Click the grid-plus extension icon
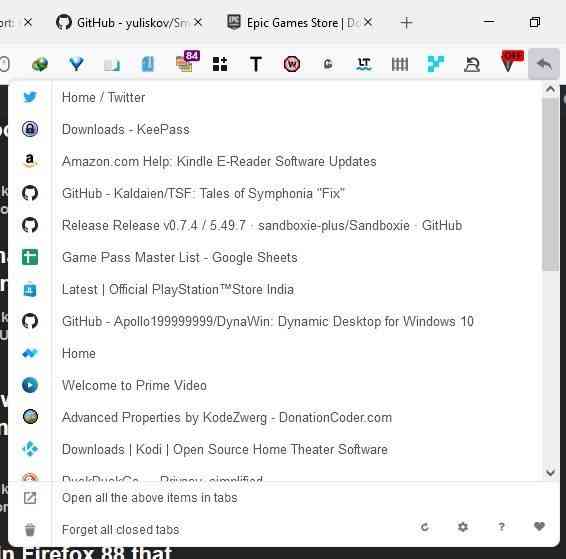Viewport: 566px width, 559px height. tap(219, 64)
